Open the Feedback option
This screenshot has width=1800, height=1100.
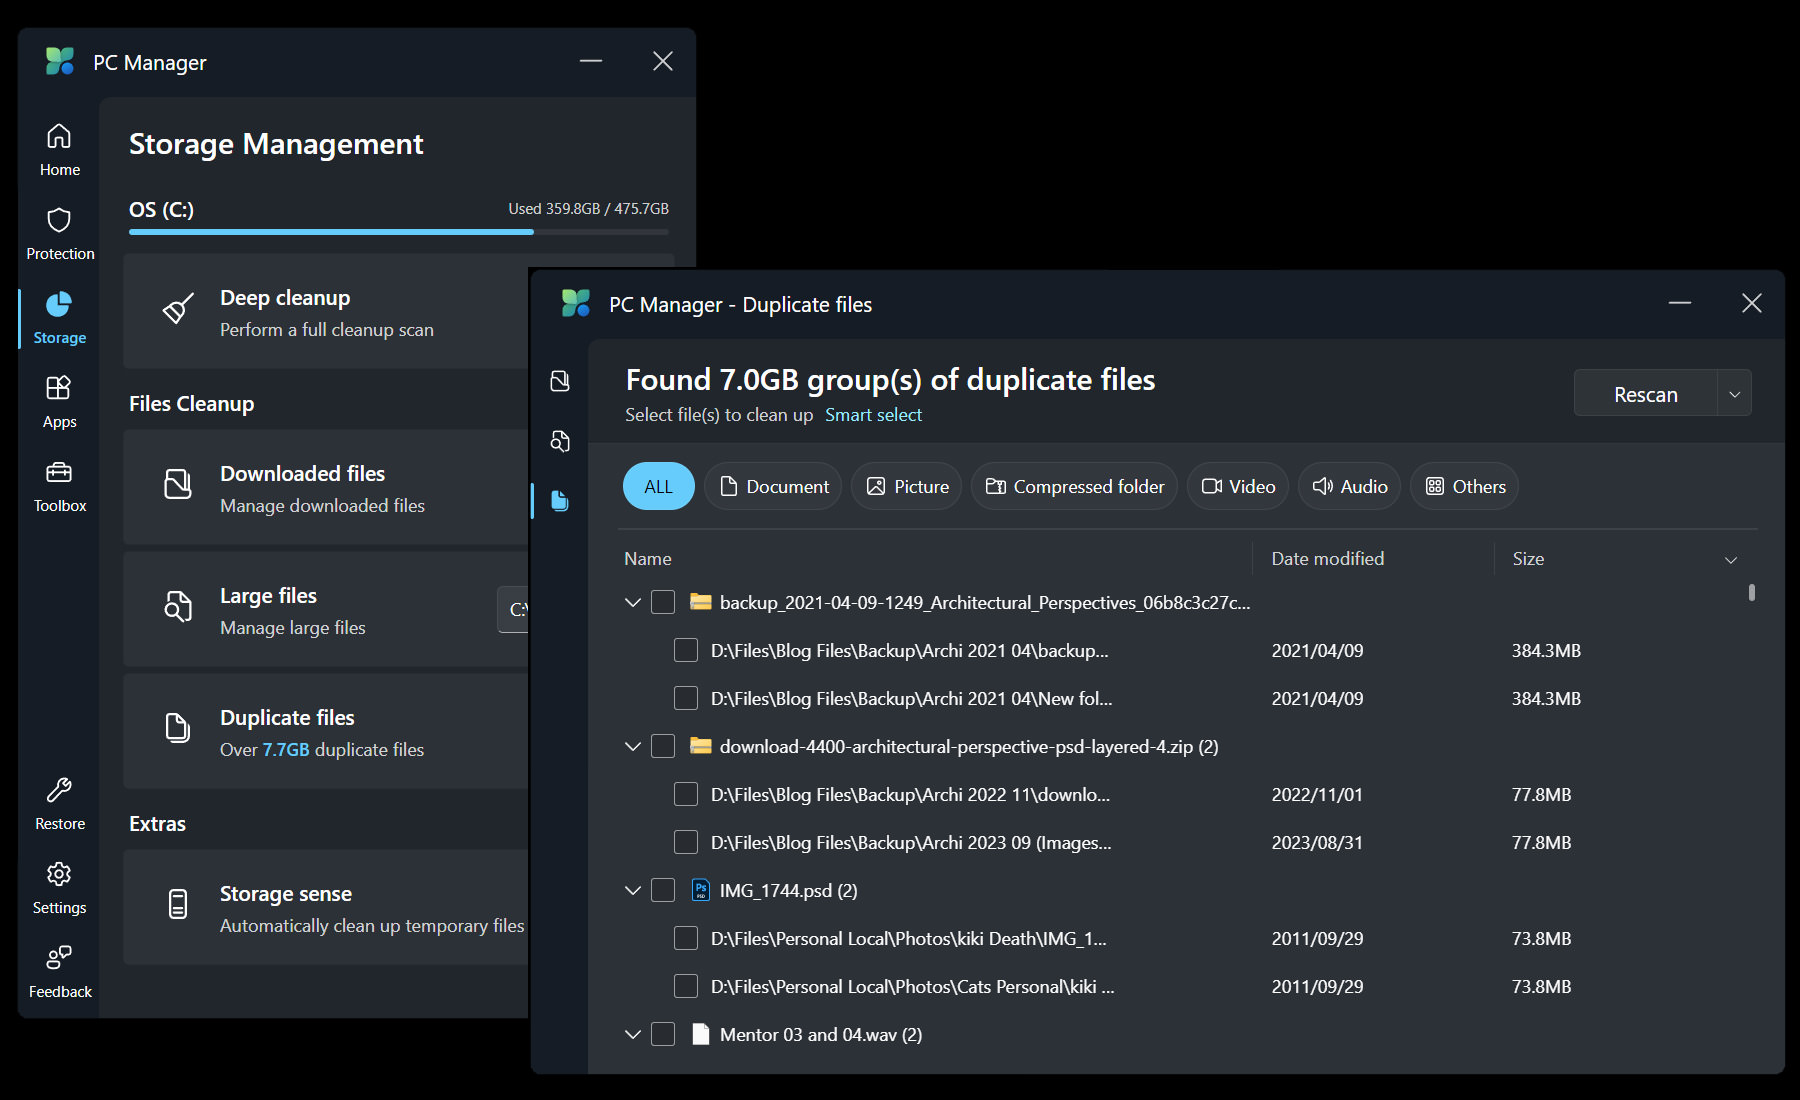pyautogui.click(x=59, y=972)
